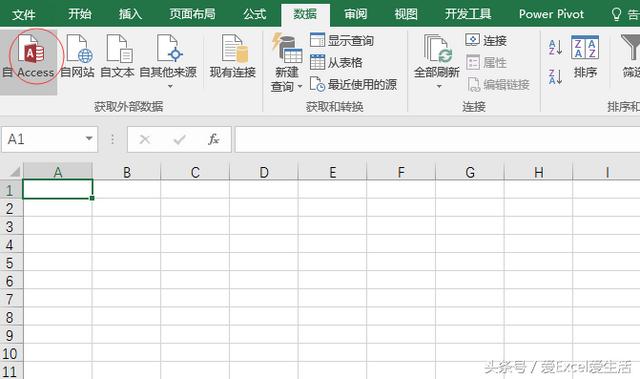Select column H header
This screenshot has height=379, width=640.
click(x=538, y=172)
